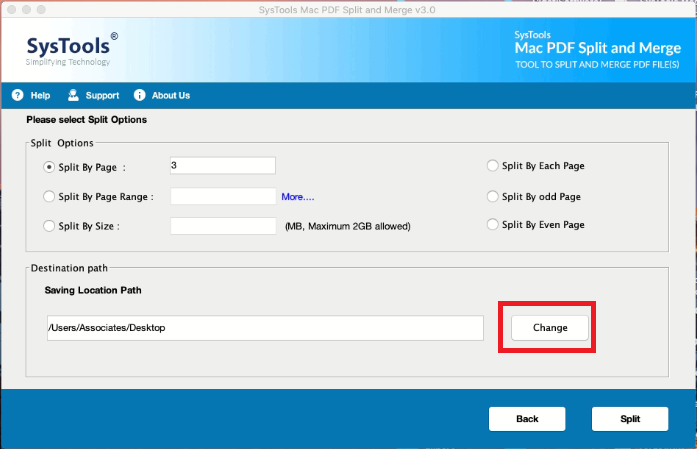This screenshot has height=449, width=697.
Task: Click the 'Saving Location Path' label
Action: point(93,290)
